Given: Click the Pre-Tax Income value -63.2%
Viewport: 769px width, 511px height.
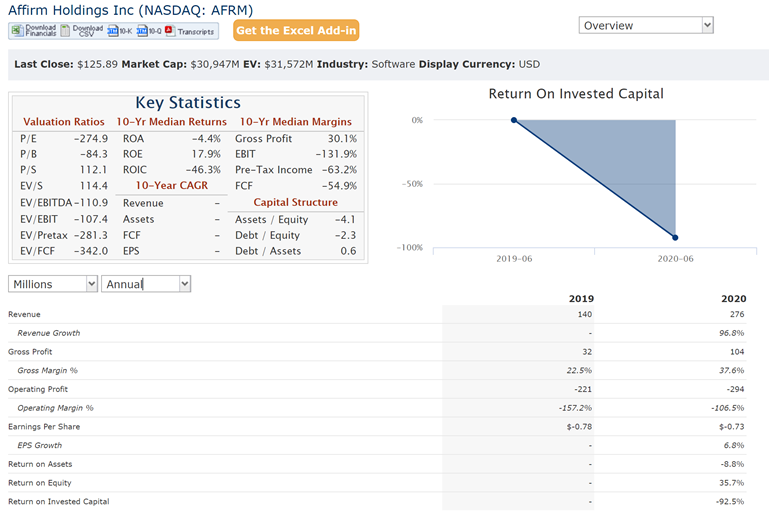Looking at the screenshot, I should pos(339,170).
